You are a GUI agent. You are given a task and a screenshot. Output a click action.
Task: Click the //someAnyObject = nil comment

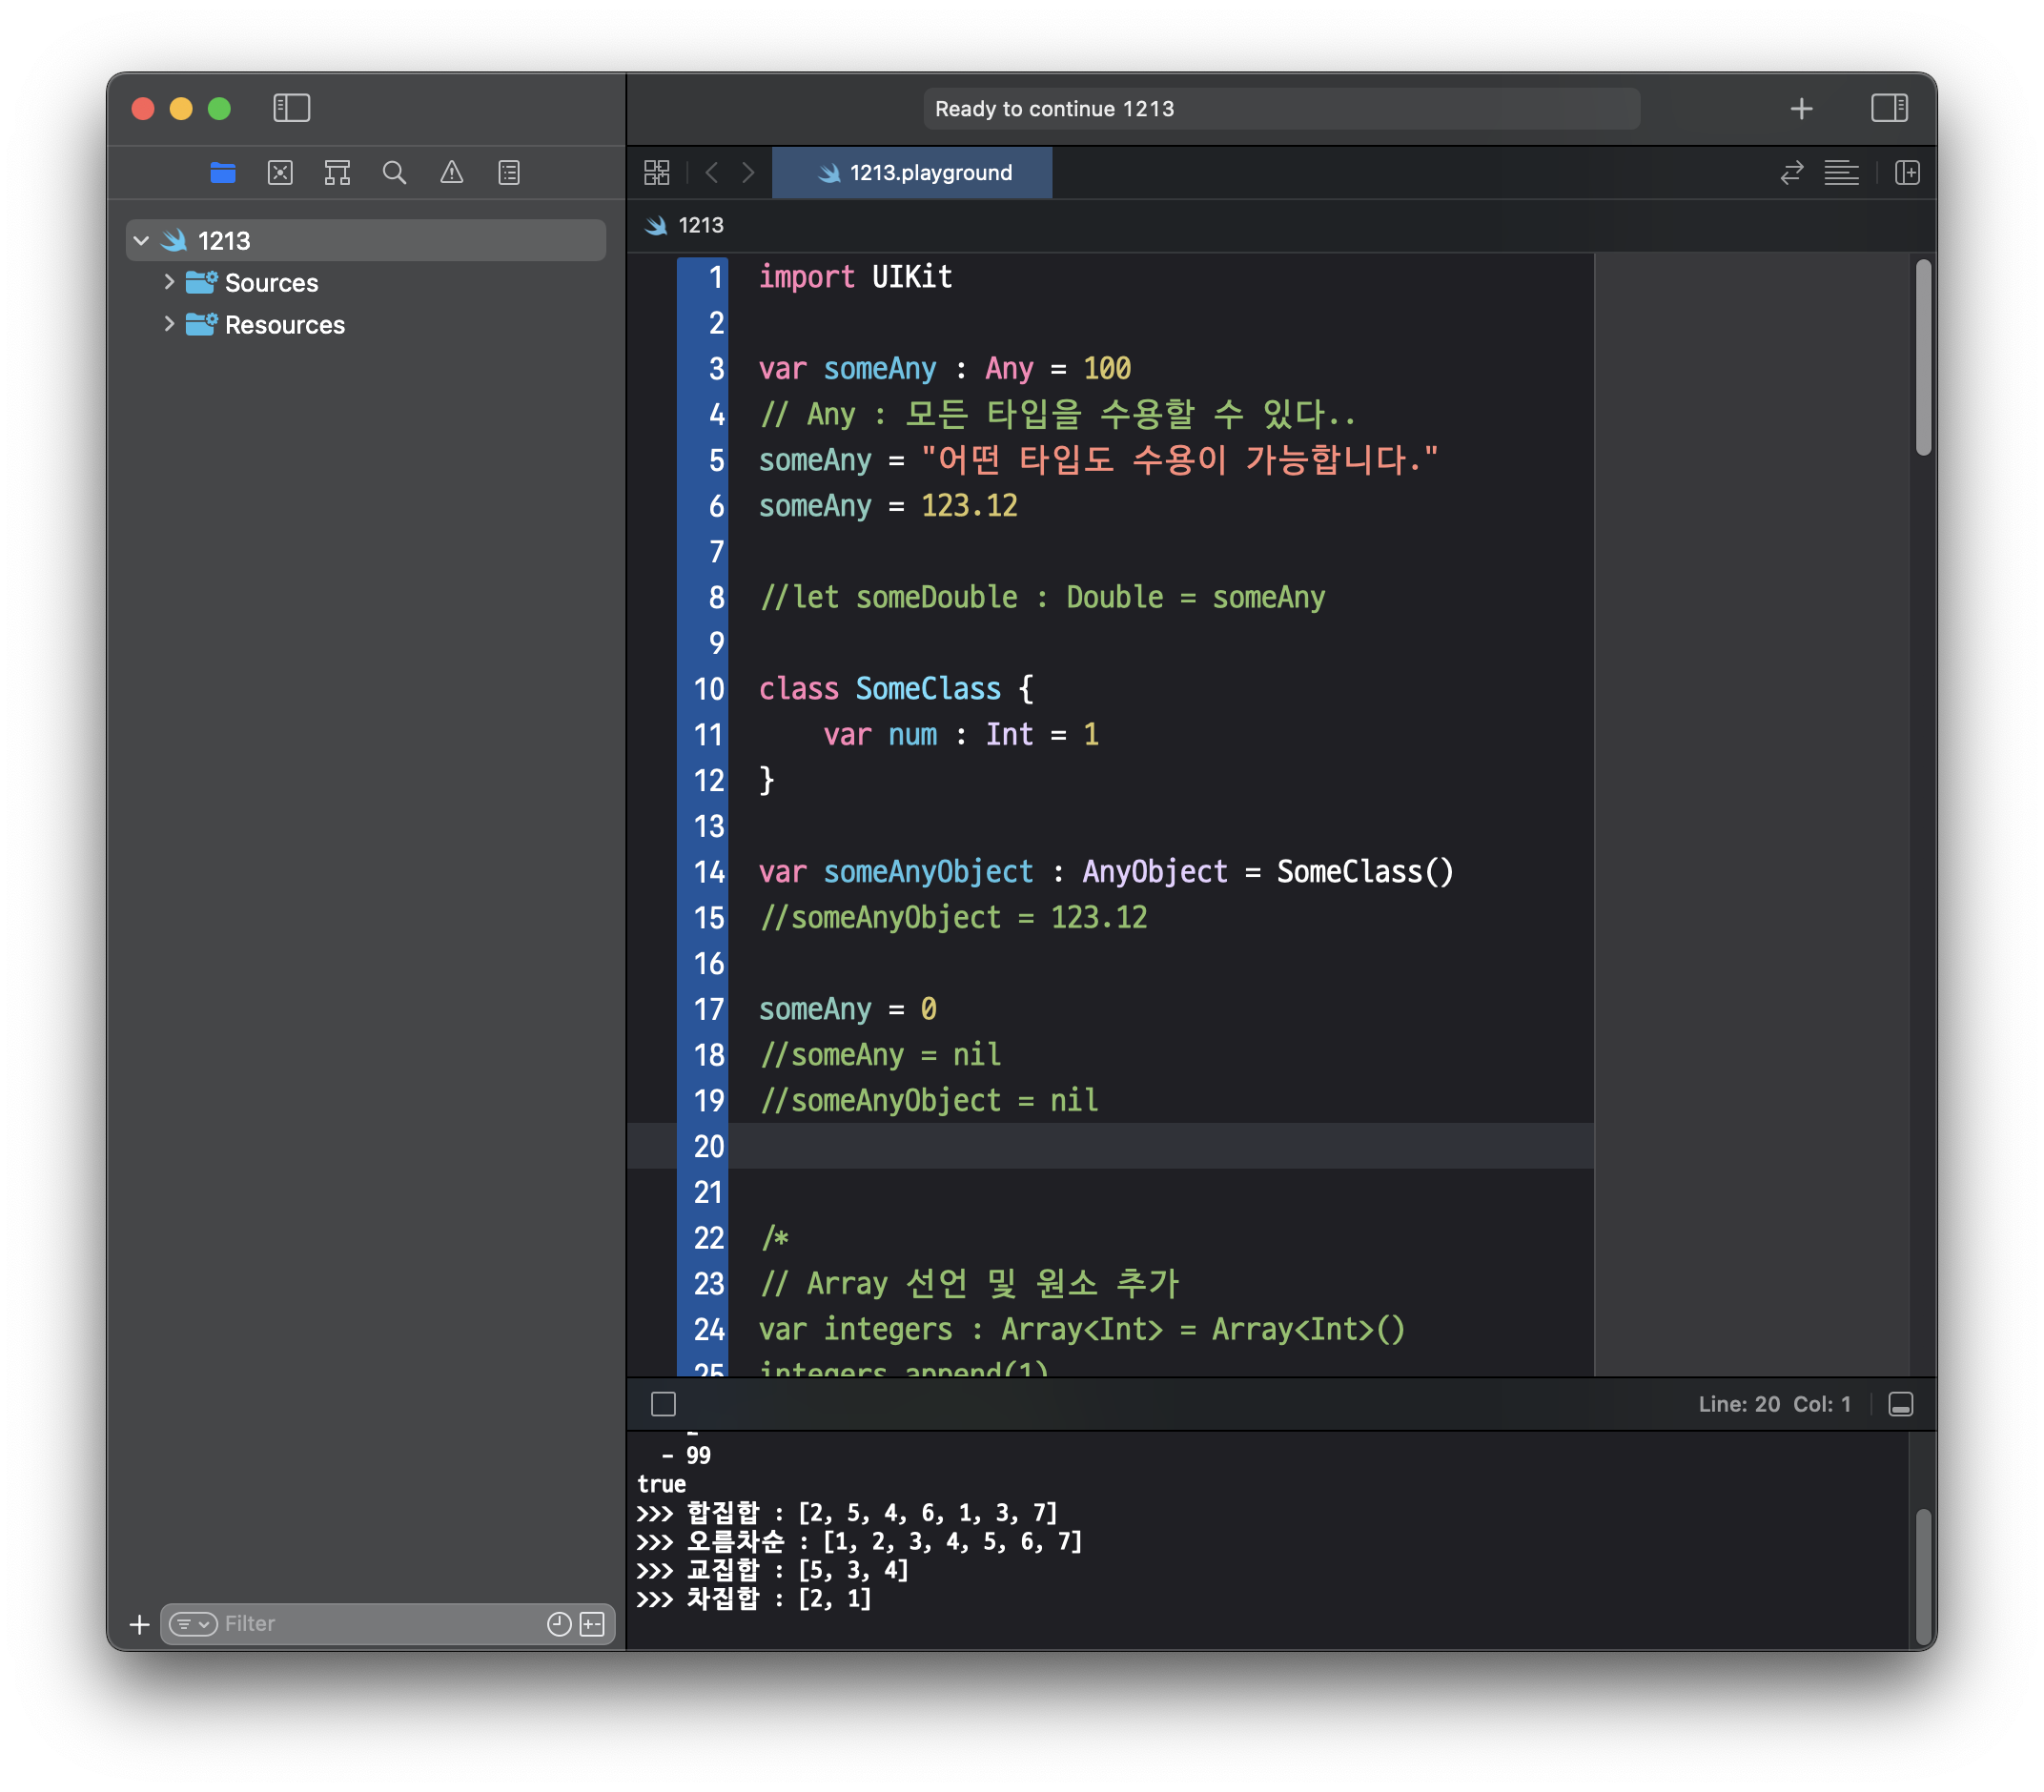[x=929, y=1101]
